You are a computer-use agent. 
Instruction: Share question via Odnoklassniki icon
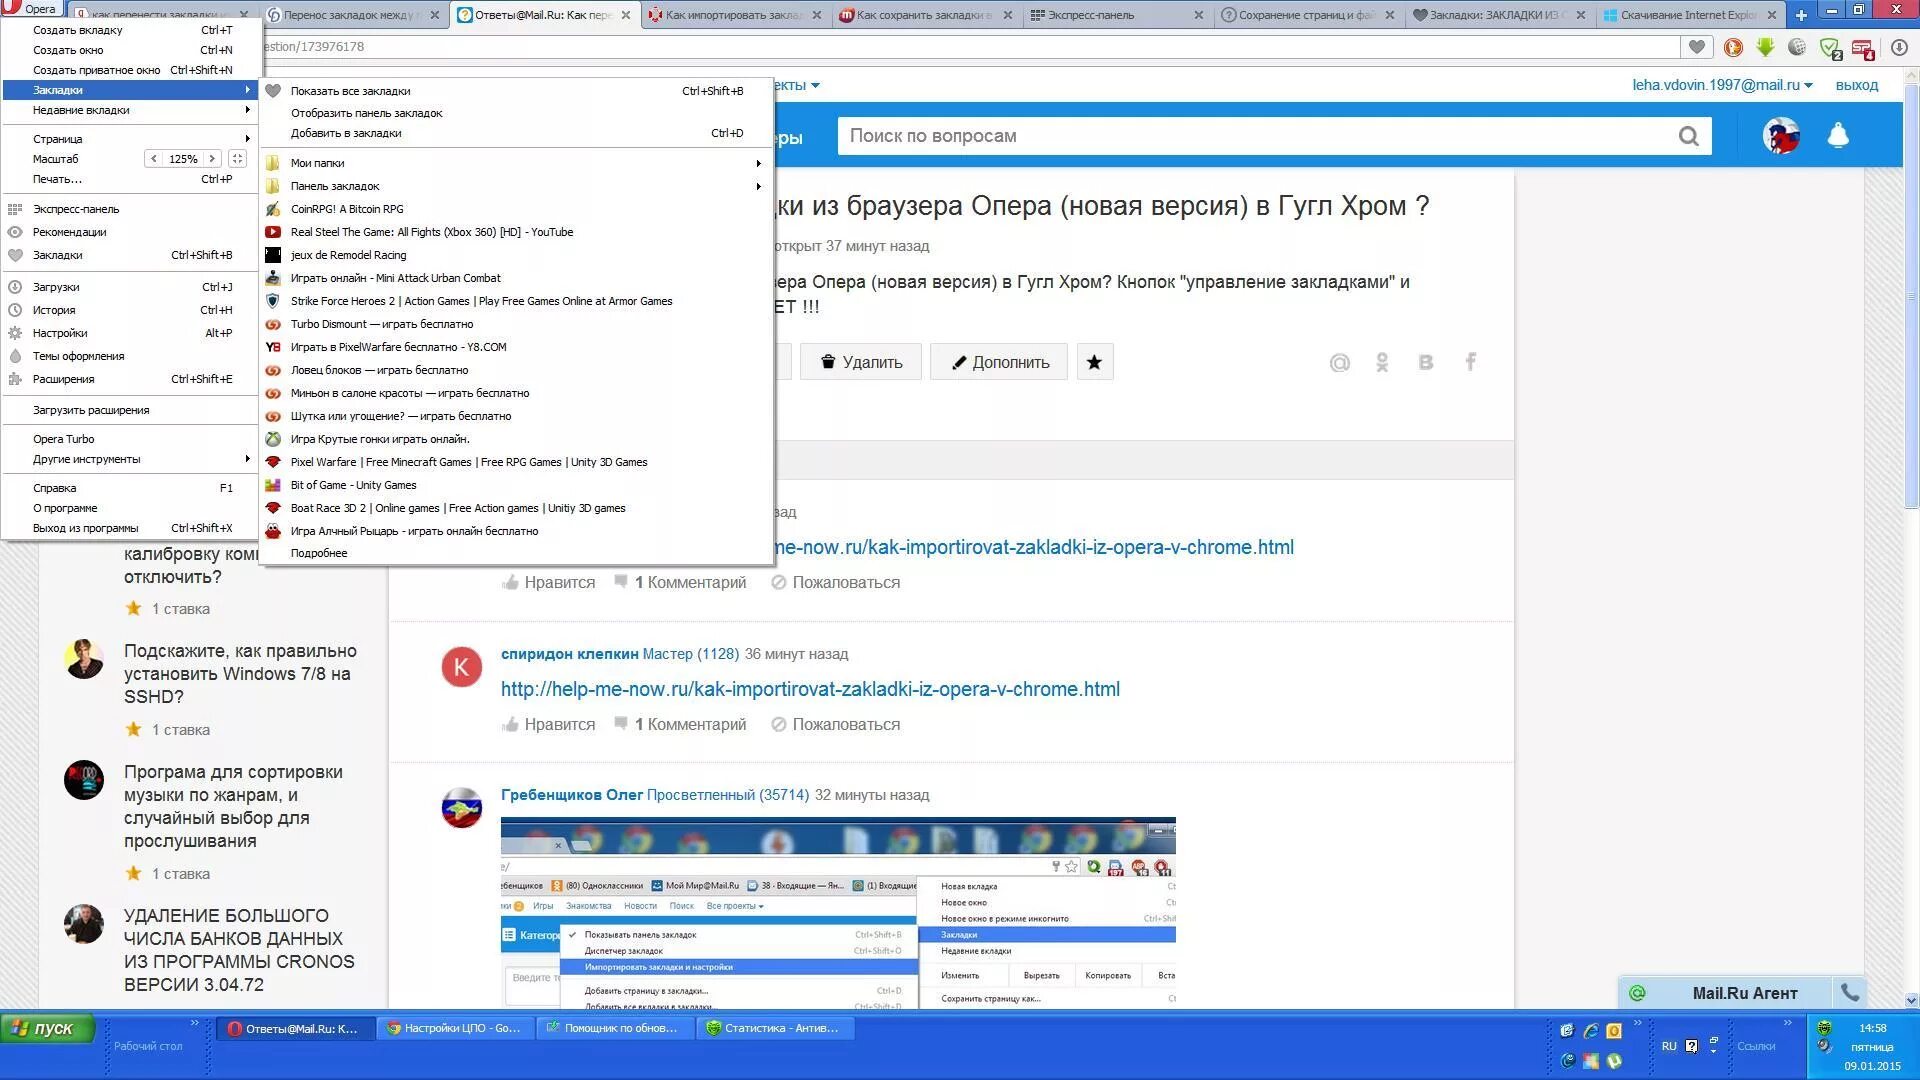(1382, 363)
